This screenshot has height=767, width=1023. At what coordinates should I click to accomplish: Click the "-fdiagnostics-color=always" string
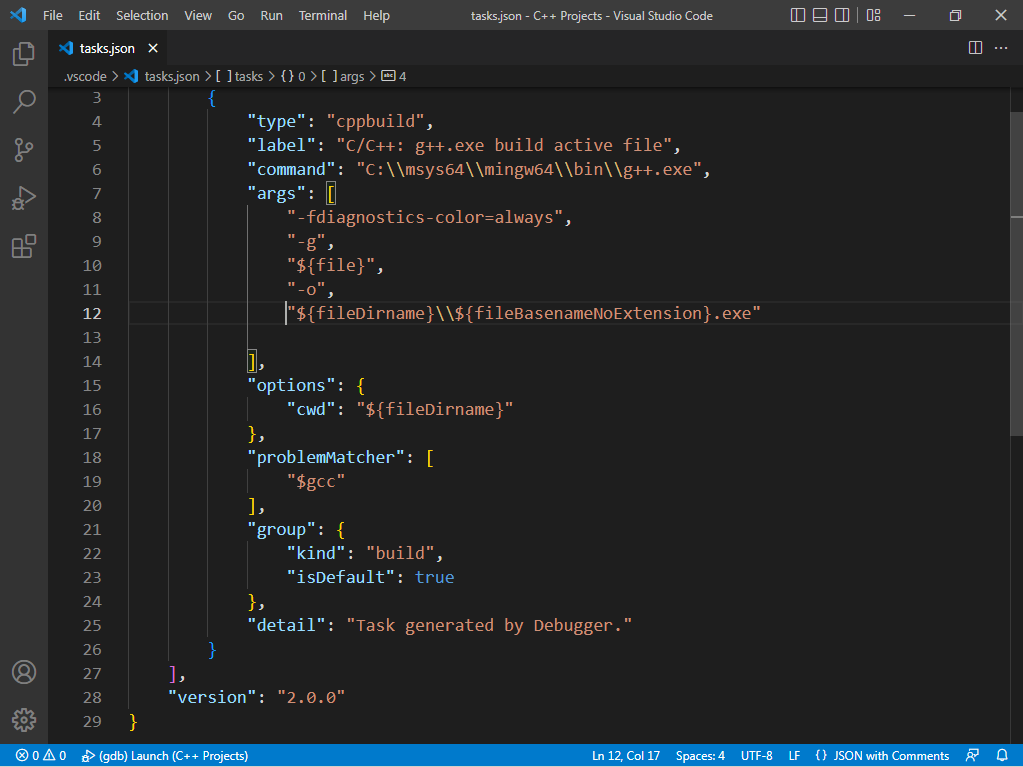[424, 217]
